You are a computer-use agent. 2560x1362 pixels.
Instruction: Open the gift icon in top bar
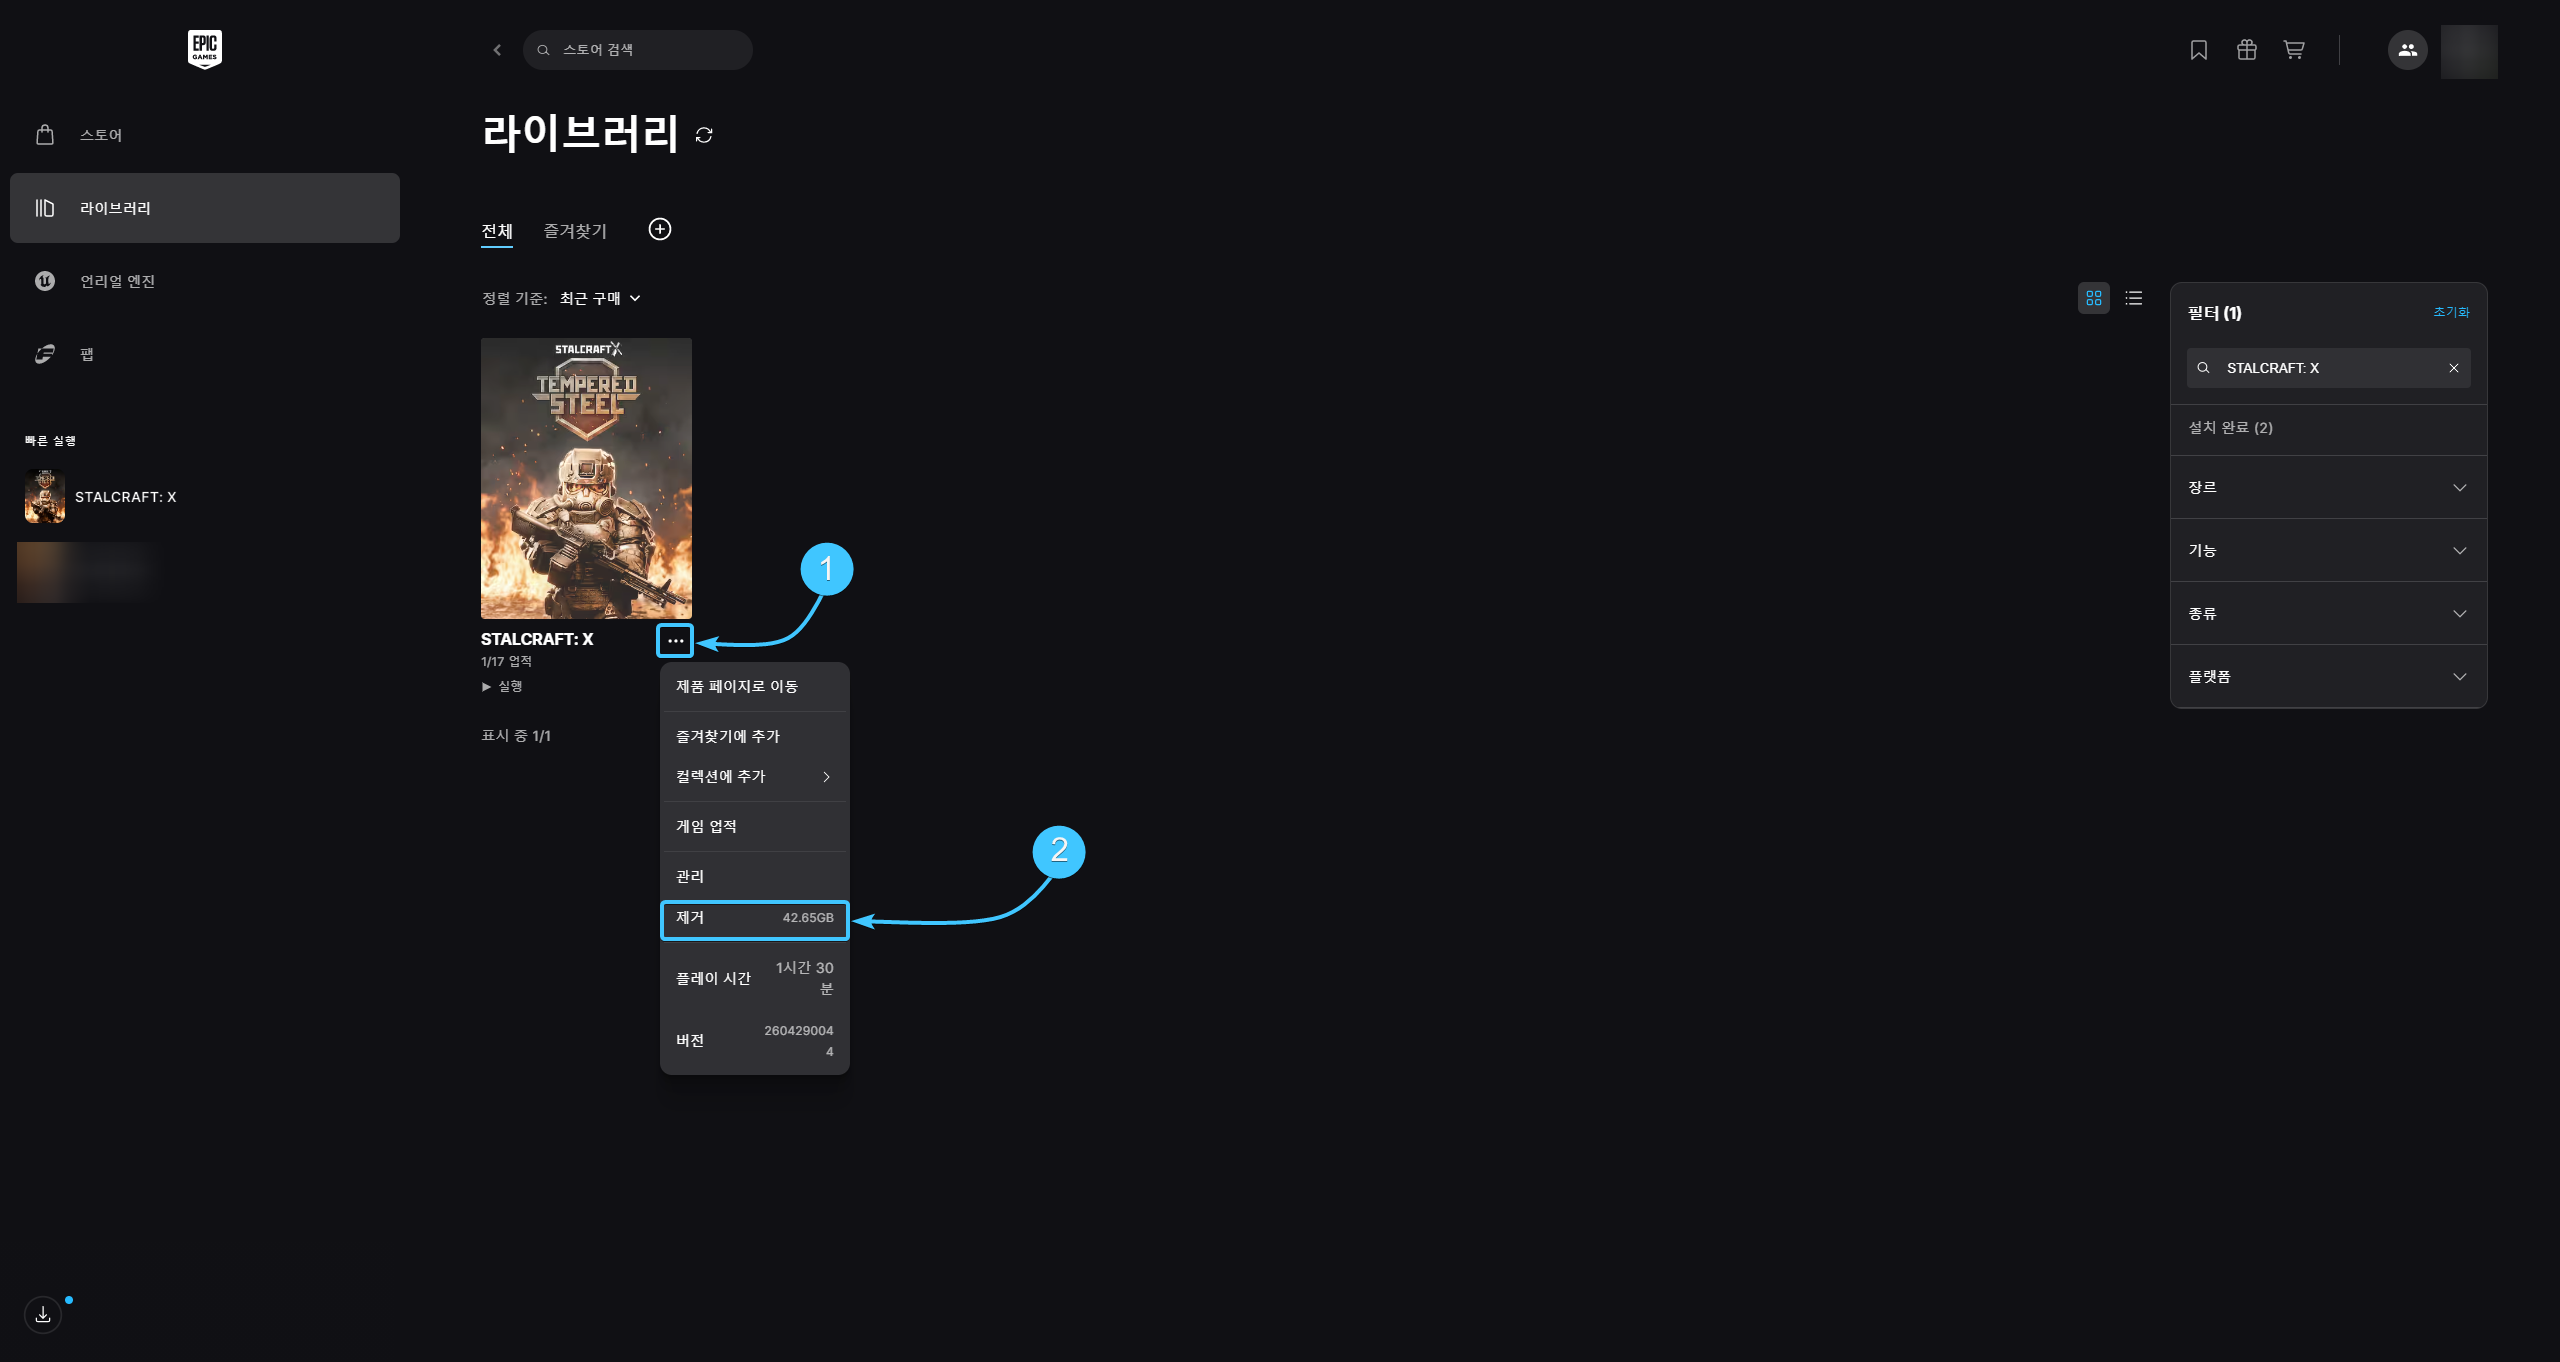[x=2246, y=50]
